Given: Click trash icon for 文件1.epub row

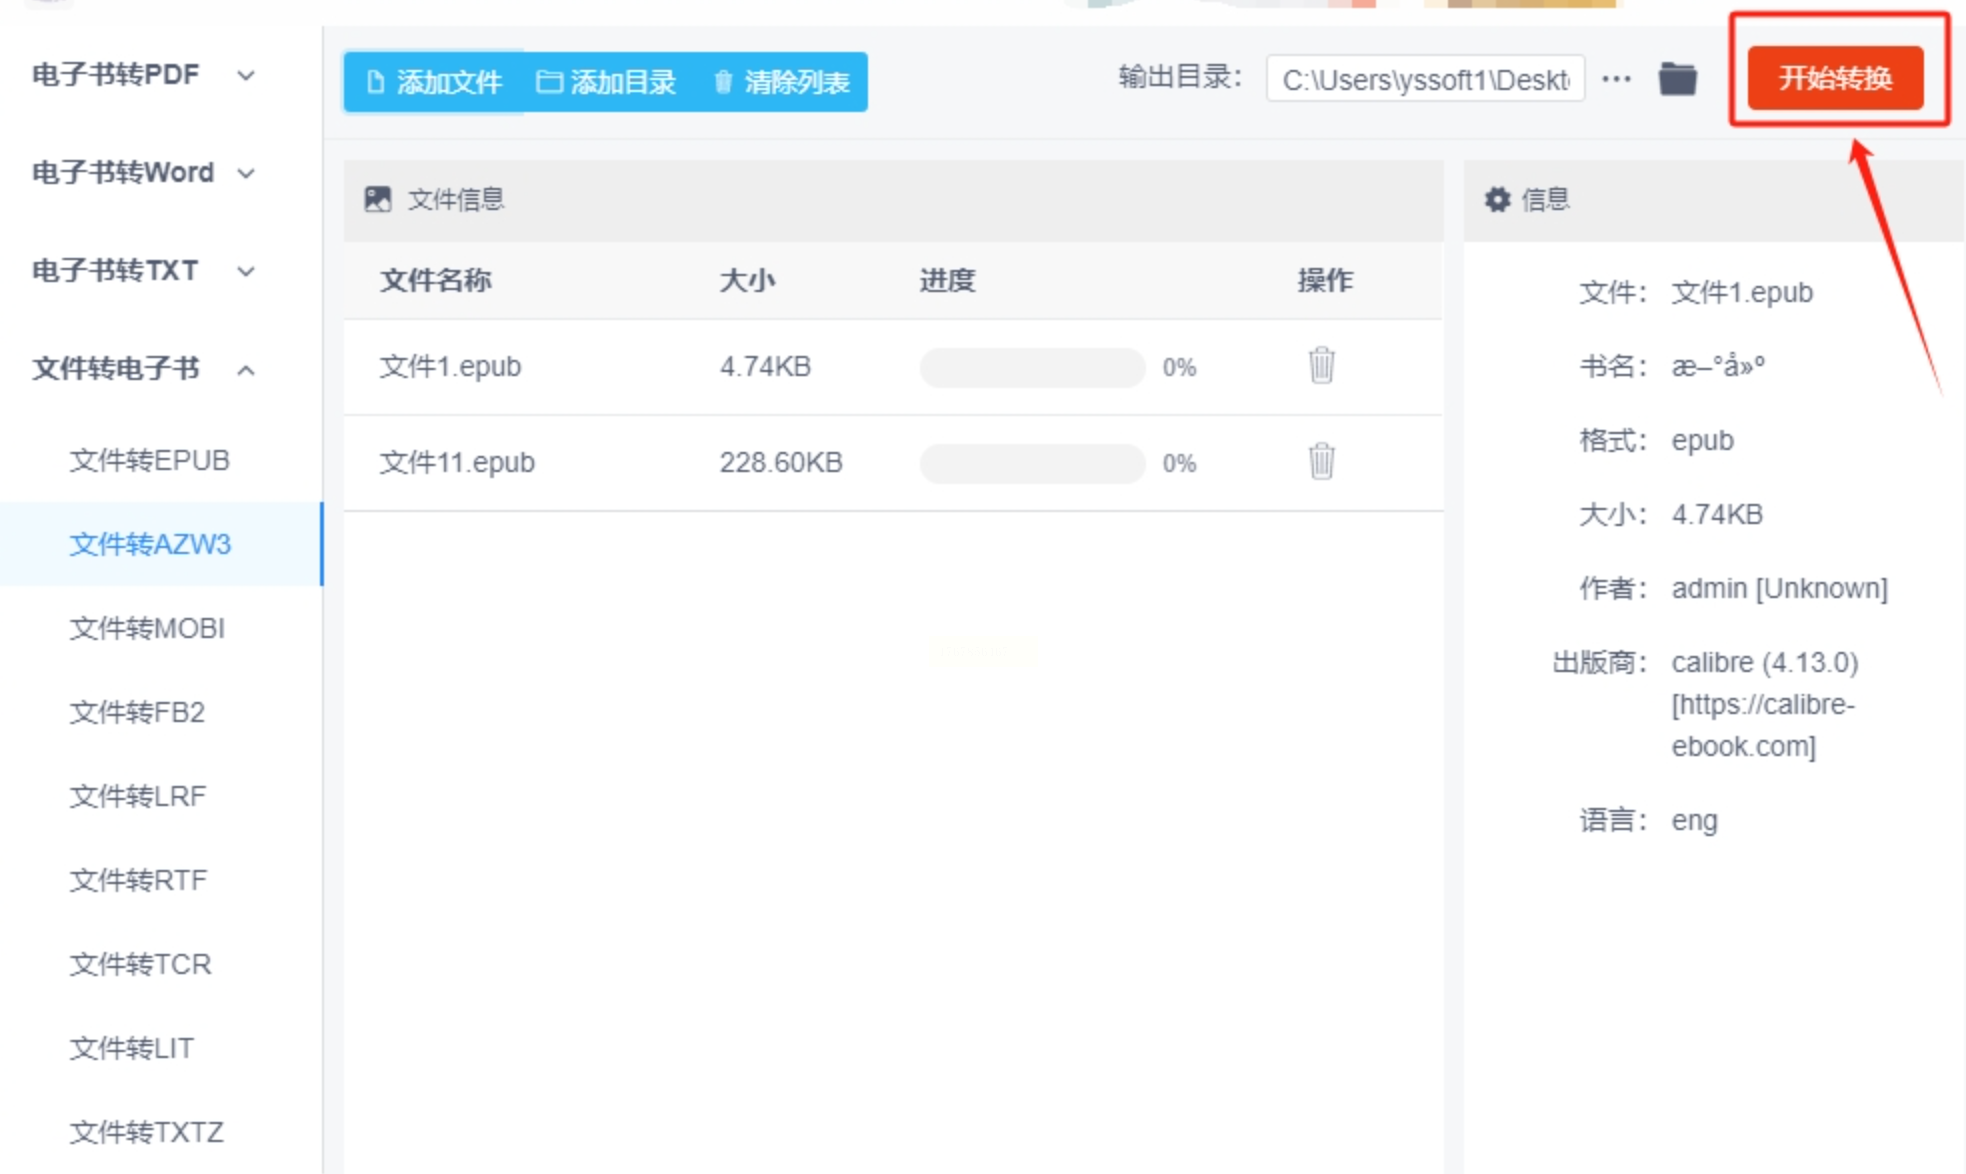Looking at the screenshot, I should 1321,366.
